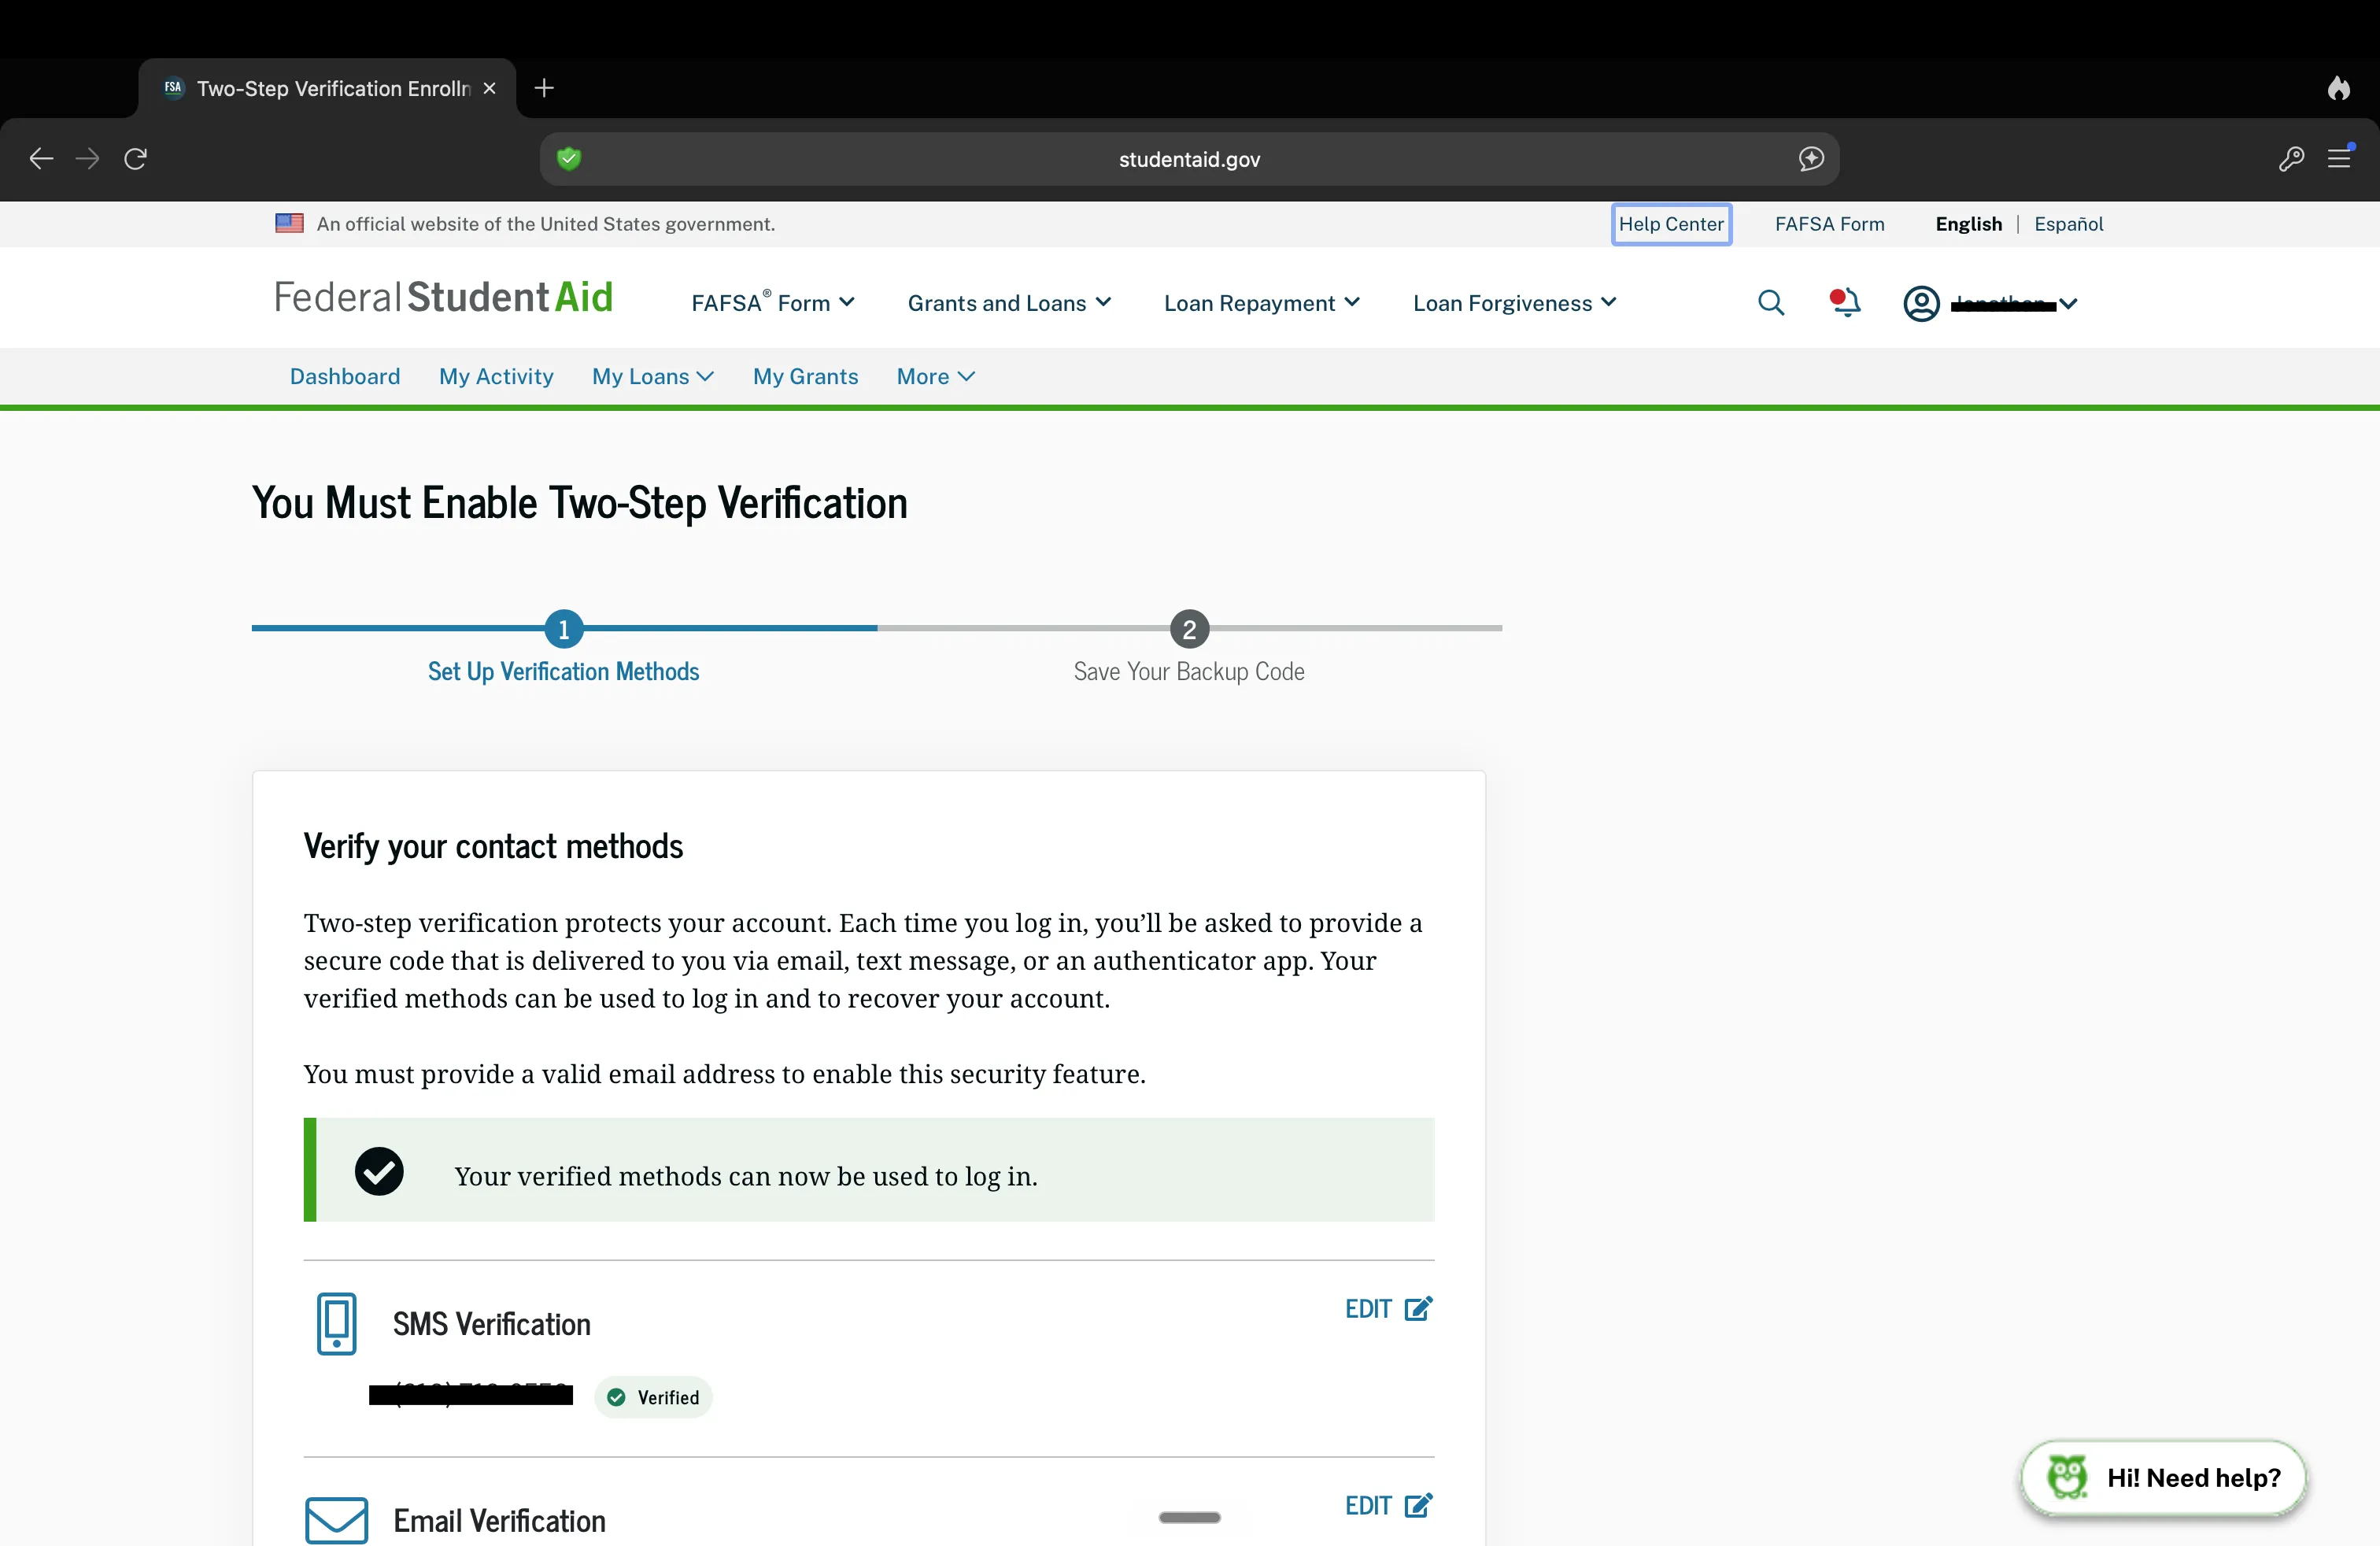Viewport: 2380px width, 1546px height.
Task: Click the studentaid.gov address bar
Action: click(x=1189, y=159)
